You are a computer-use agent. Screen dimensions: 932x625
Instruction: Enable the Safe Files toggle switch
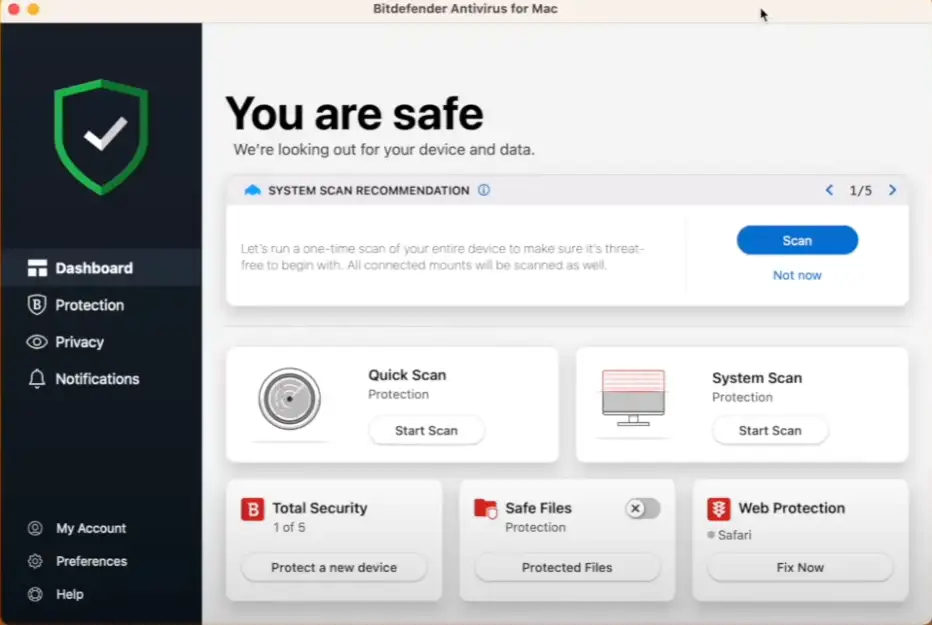click(643, 509)
